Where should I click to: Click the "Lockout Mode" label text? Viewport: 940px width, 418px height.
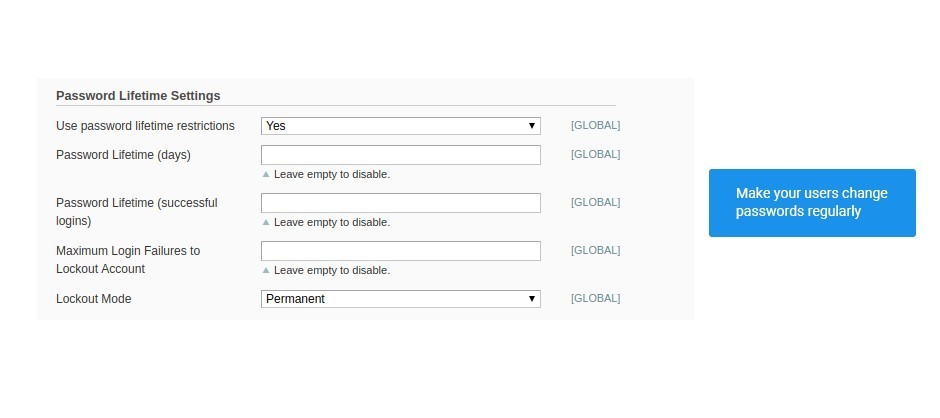[x=94, y=299]
